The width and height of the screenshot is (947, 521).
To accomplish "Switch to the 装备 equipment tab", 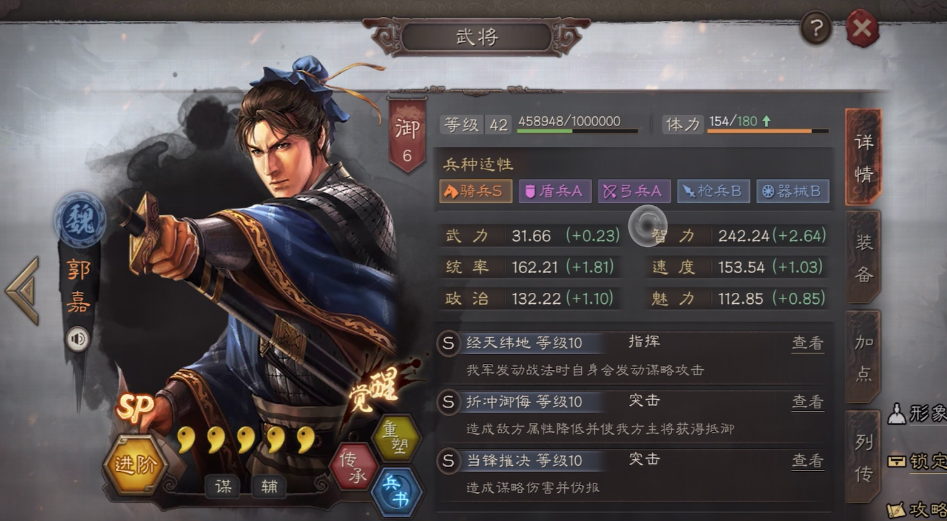I will [x=864, y=258].
